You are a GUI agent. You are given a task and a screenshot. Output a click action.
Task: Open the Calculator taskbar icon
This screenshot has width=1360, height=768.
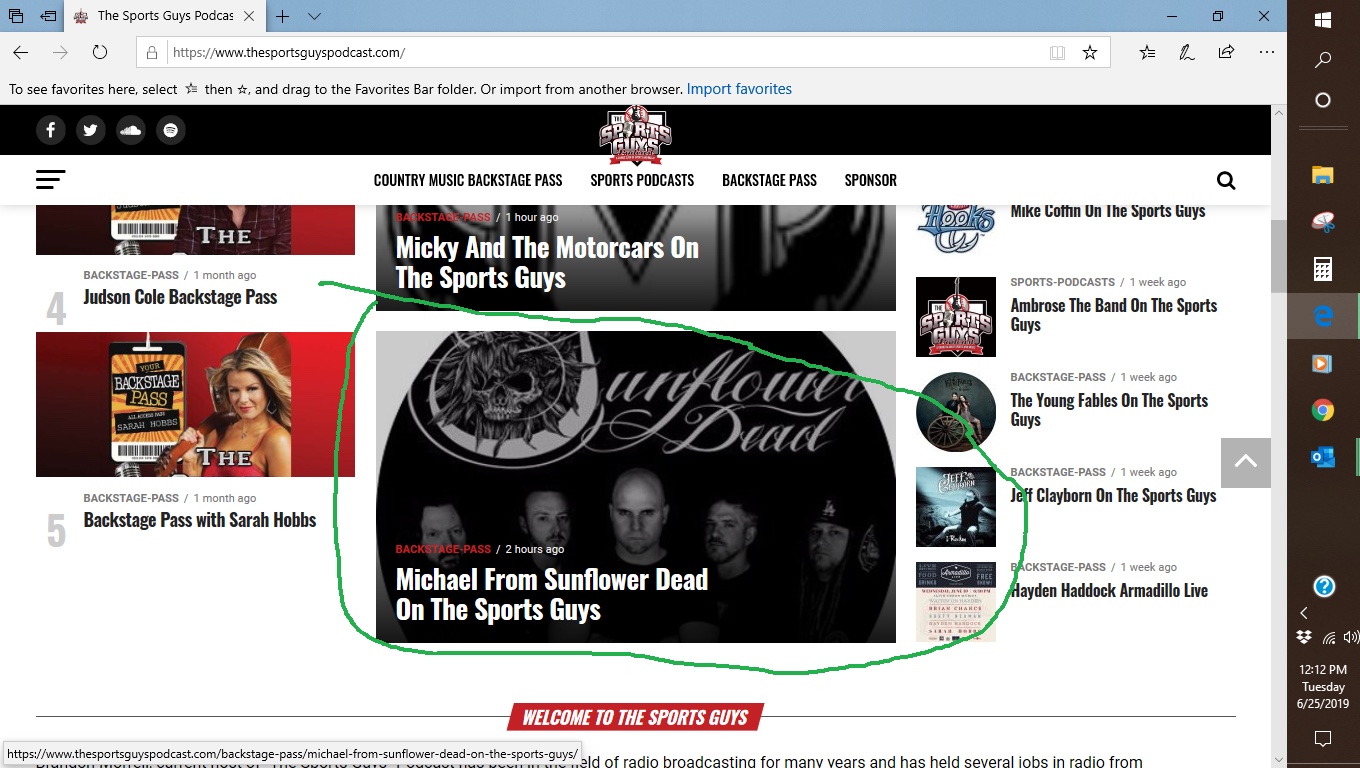coord(1323,269)
